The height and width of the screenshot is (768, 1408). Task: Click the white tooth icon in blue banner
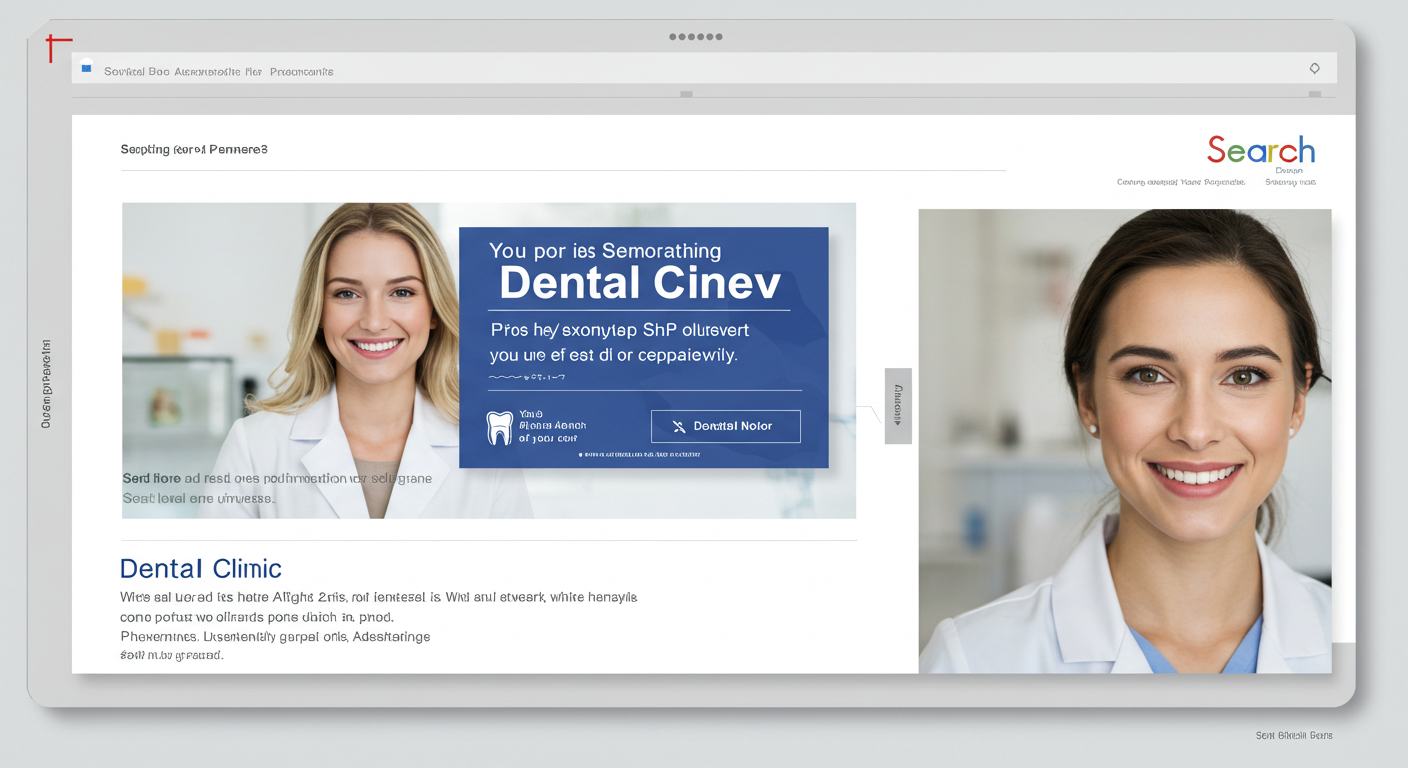[498, 427]
